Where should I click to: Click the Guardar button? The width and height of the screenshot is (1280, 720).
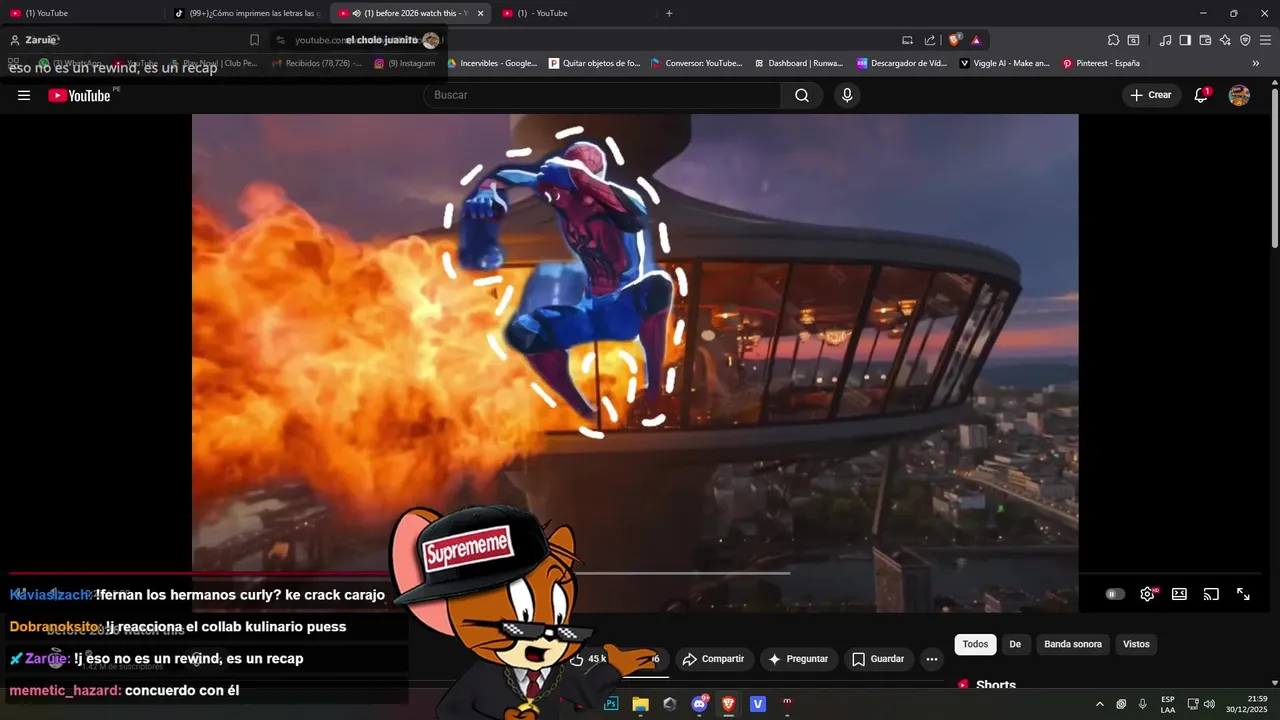878,659
